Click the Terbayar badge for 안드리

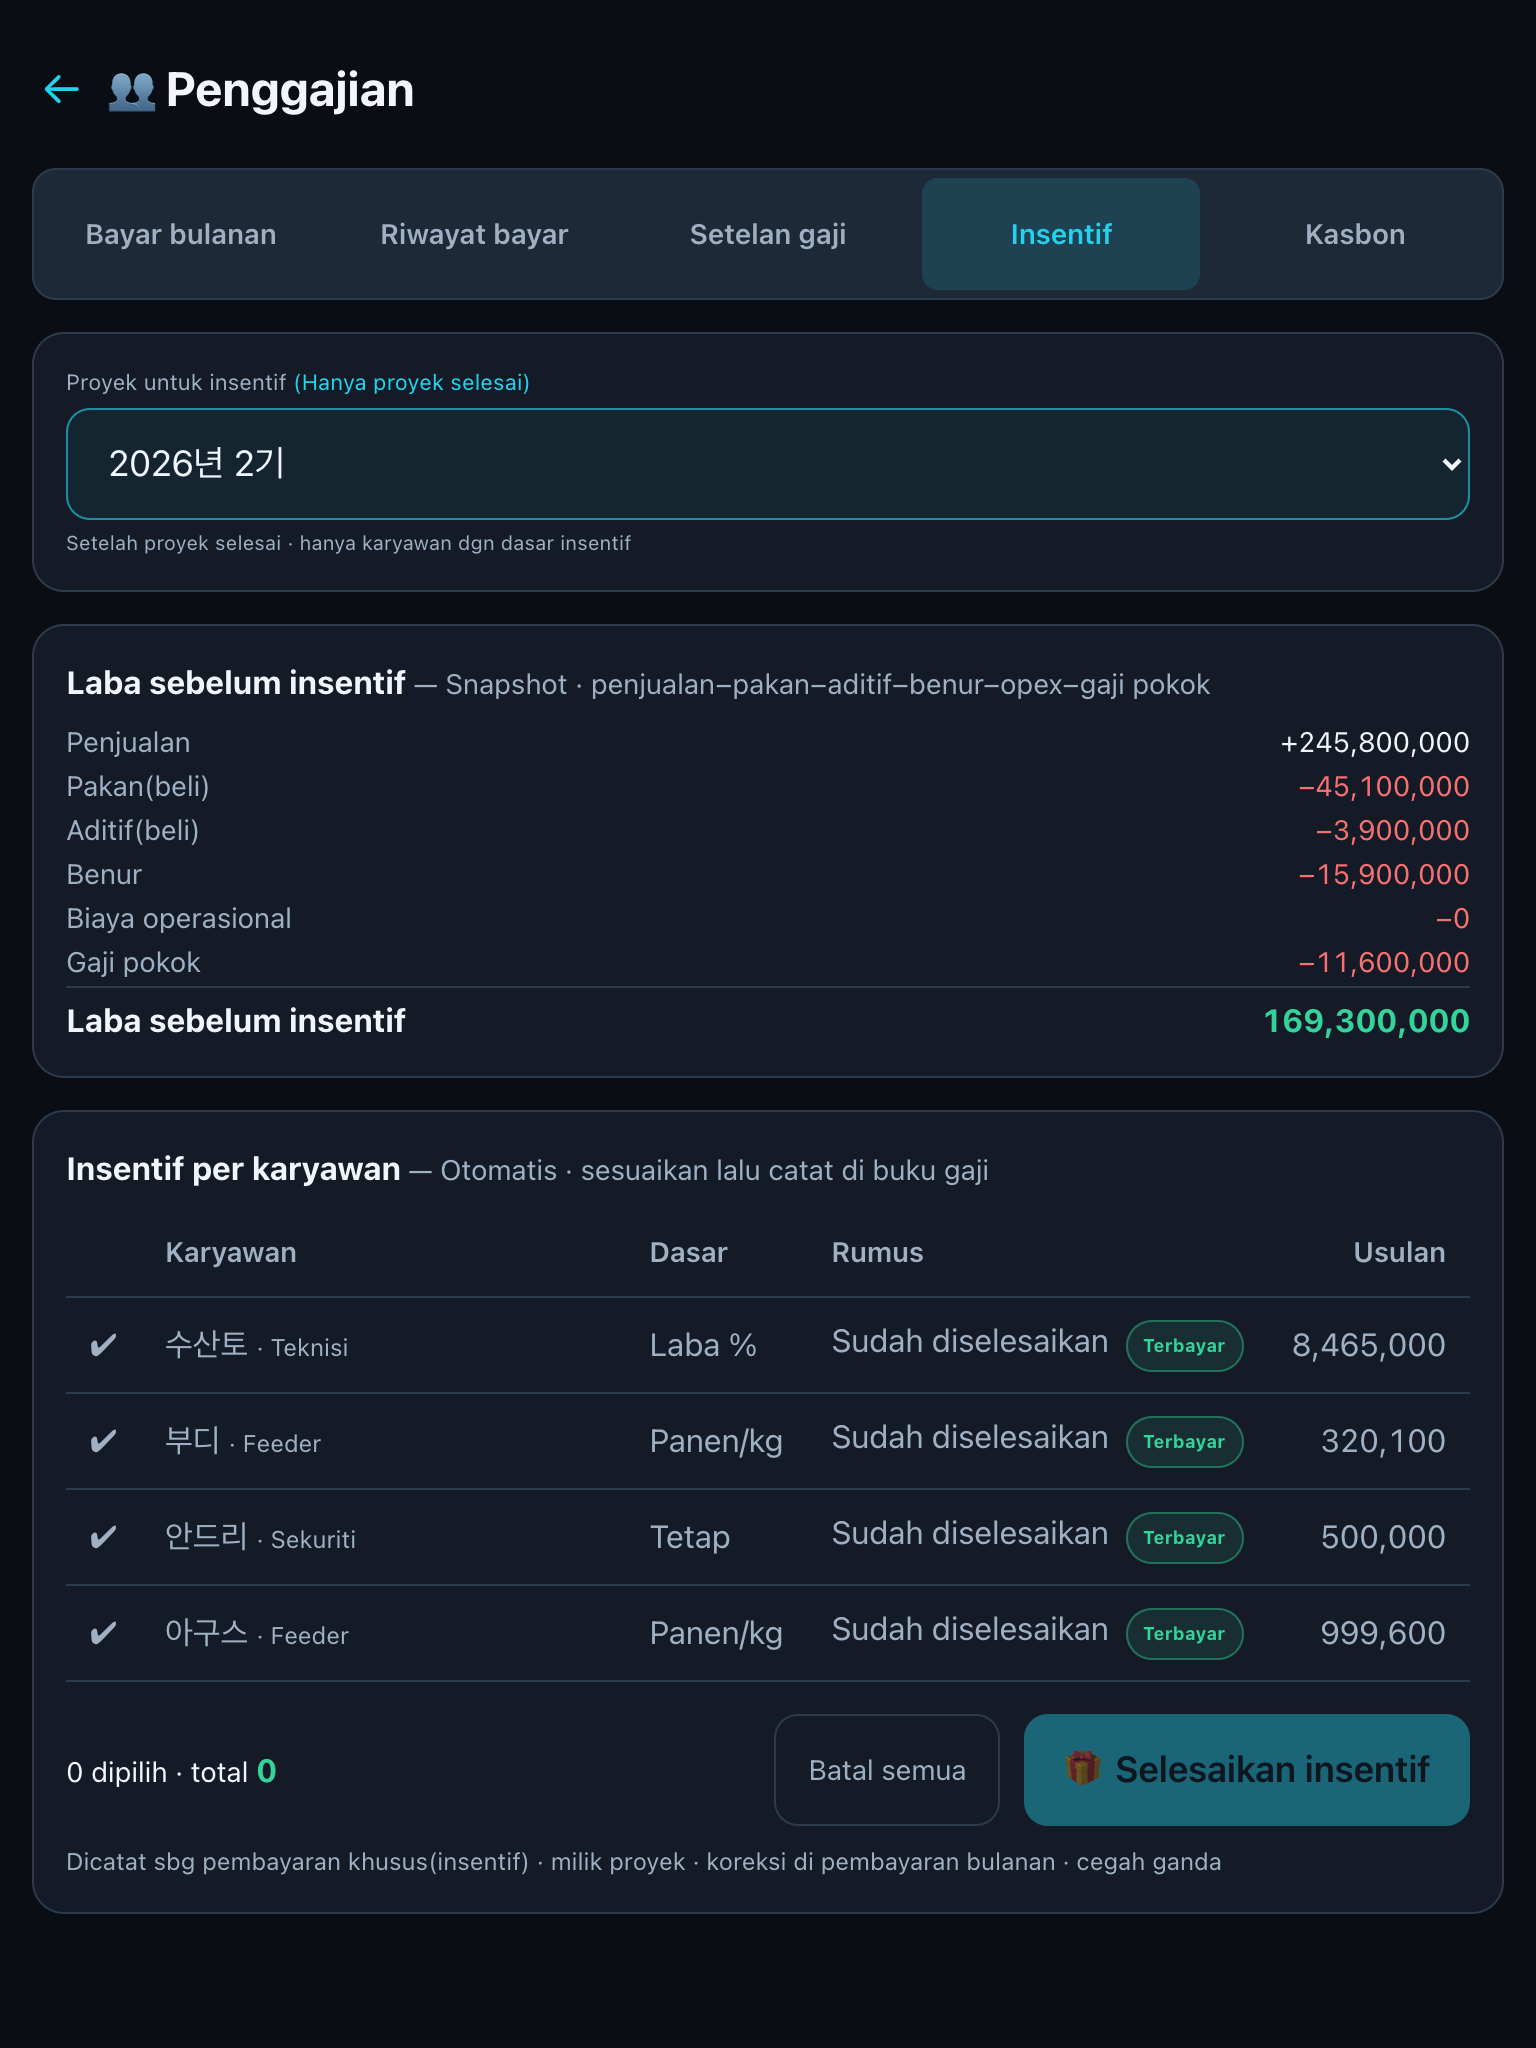pos(1184,1538)
